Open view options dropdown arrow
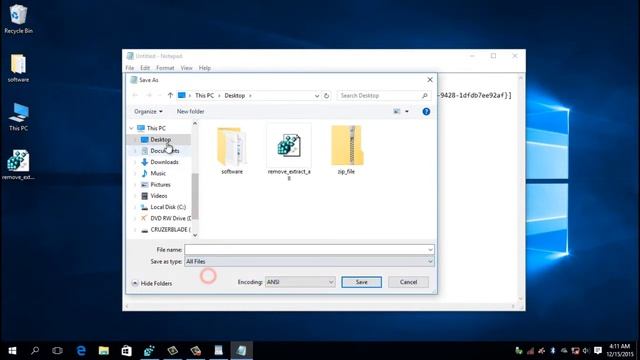 407,111
